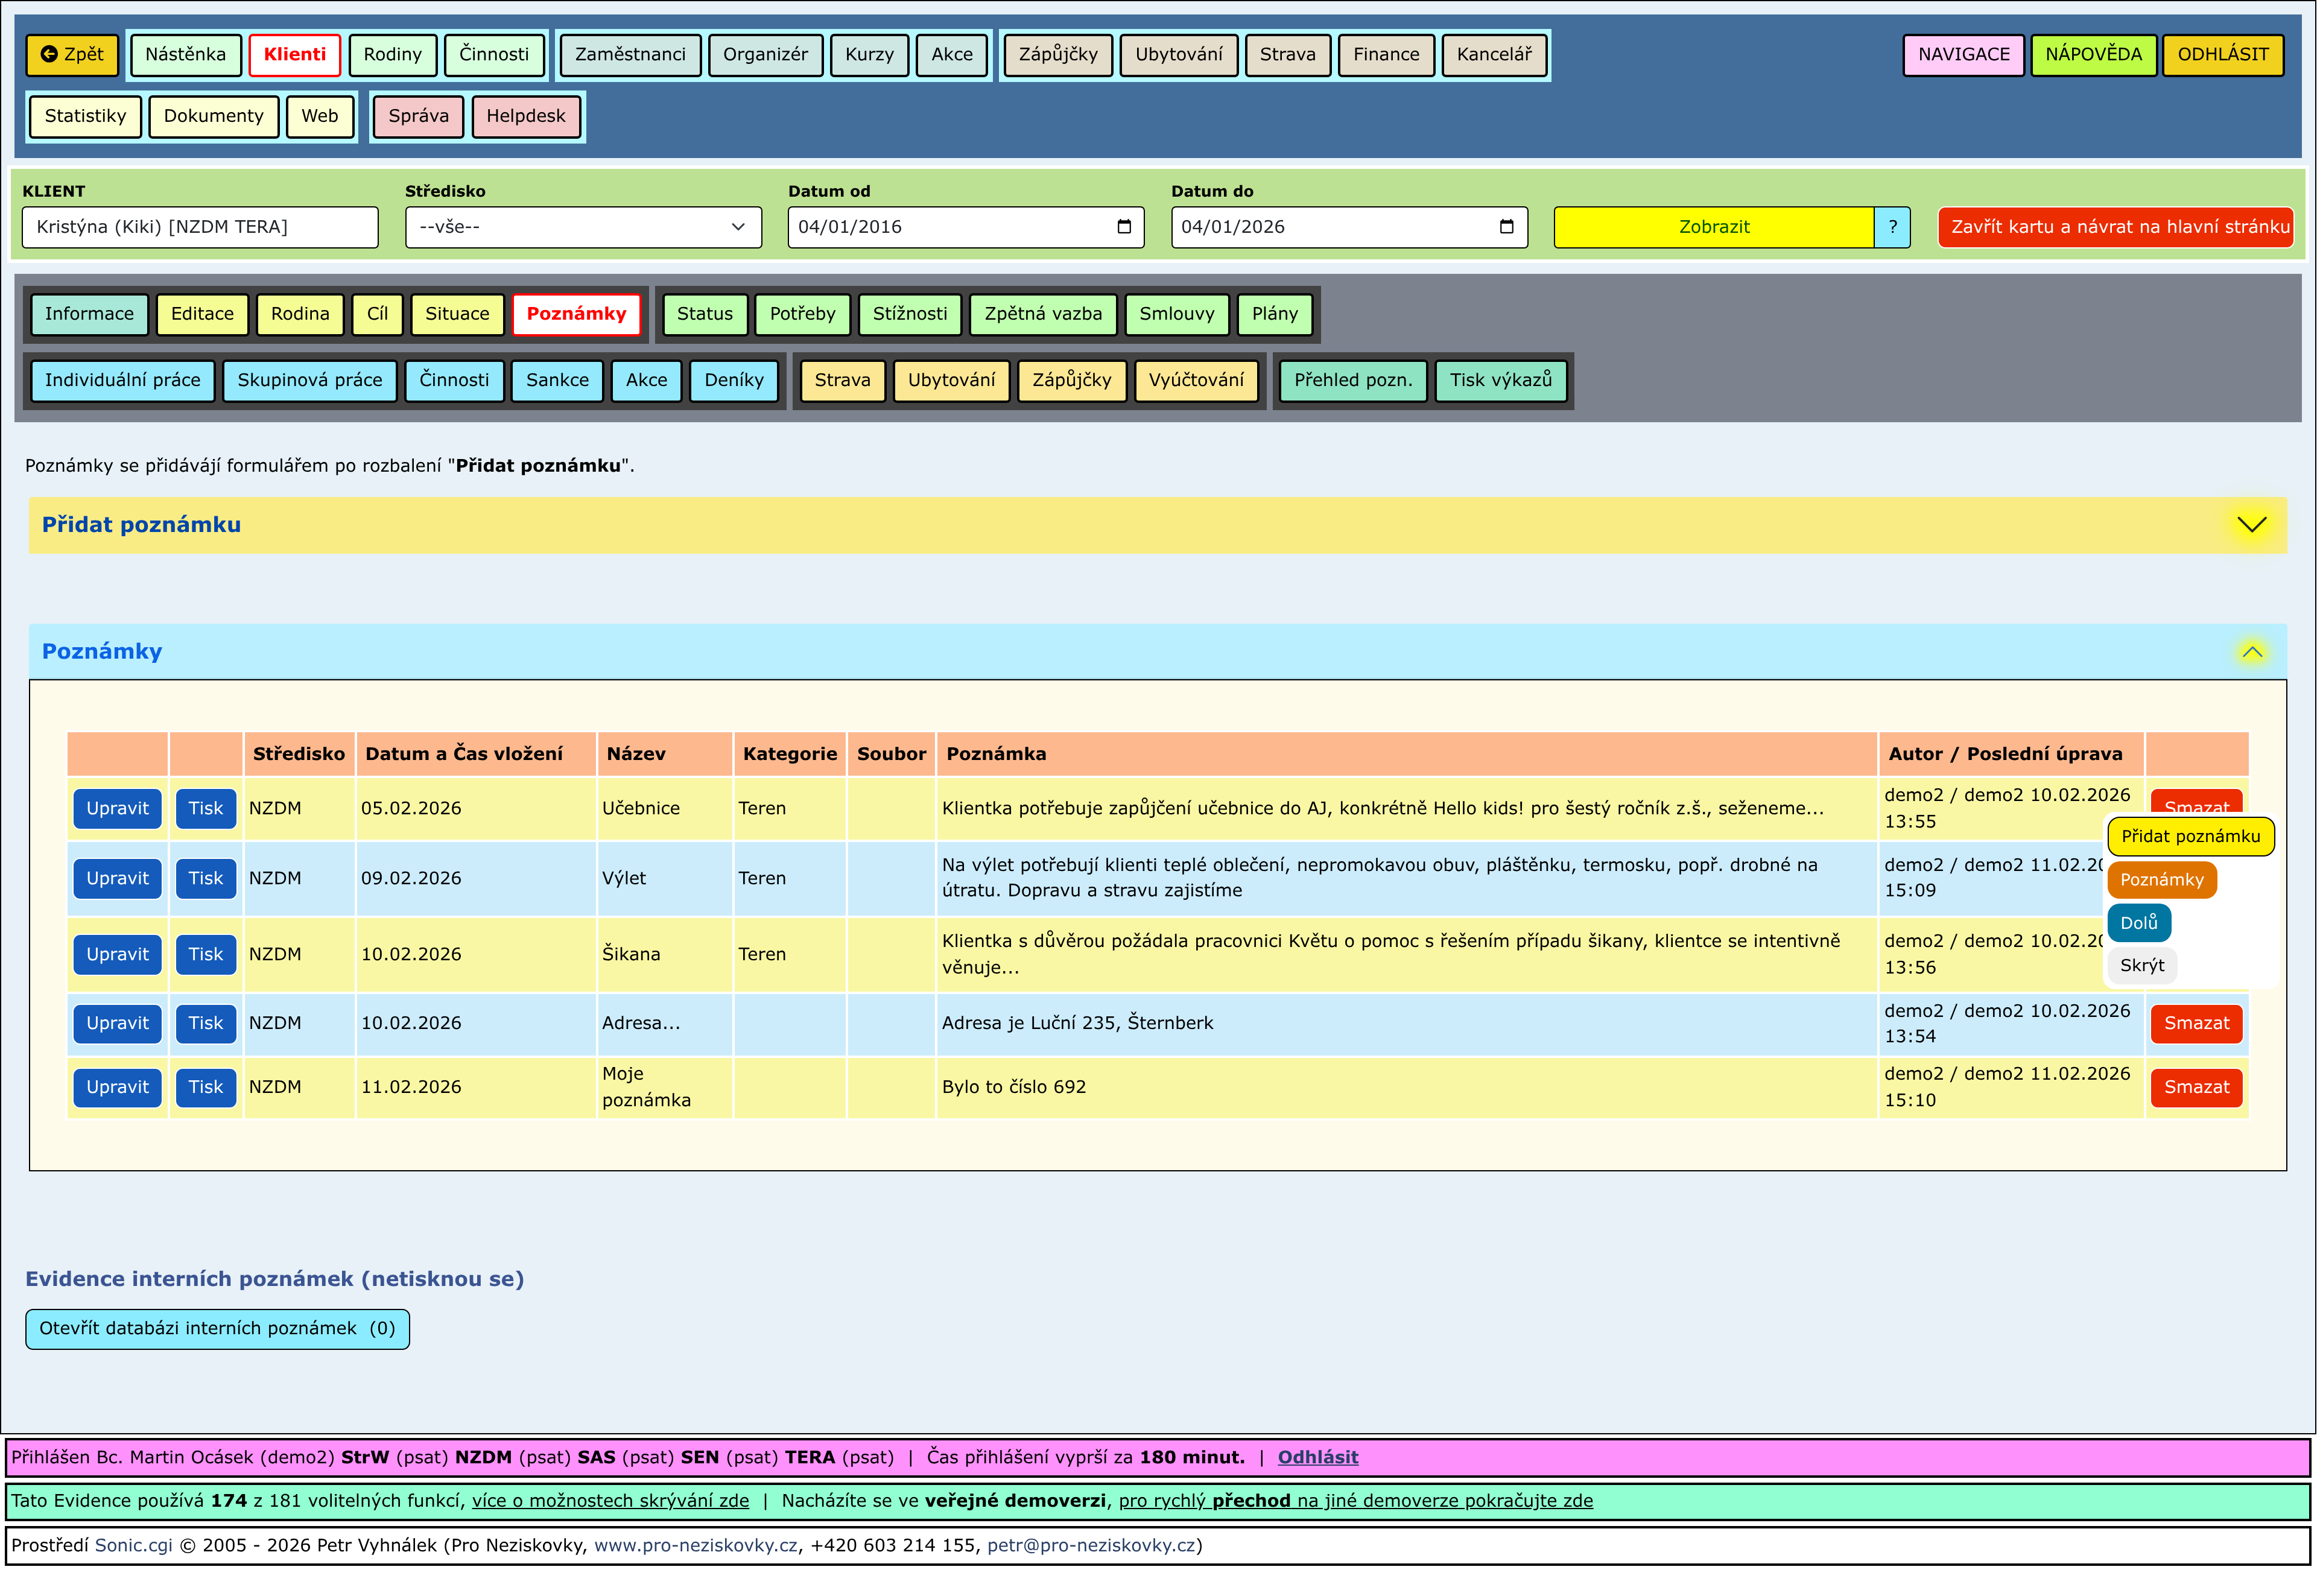Click the NAVIGACE button
Viewport: 2320px width, 1596px height.
coord(1963,55)
